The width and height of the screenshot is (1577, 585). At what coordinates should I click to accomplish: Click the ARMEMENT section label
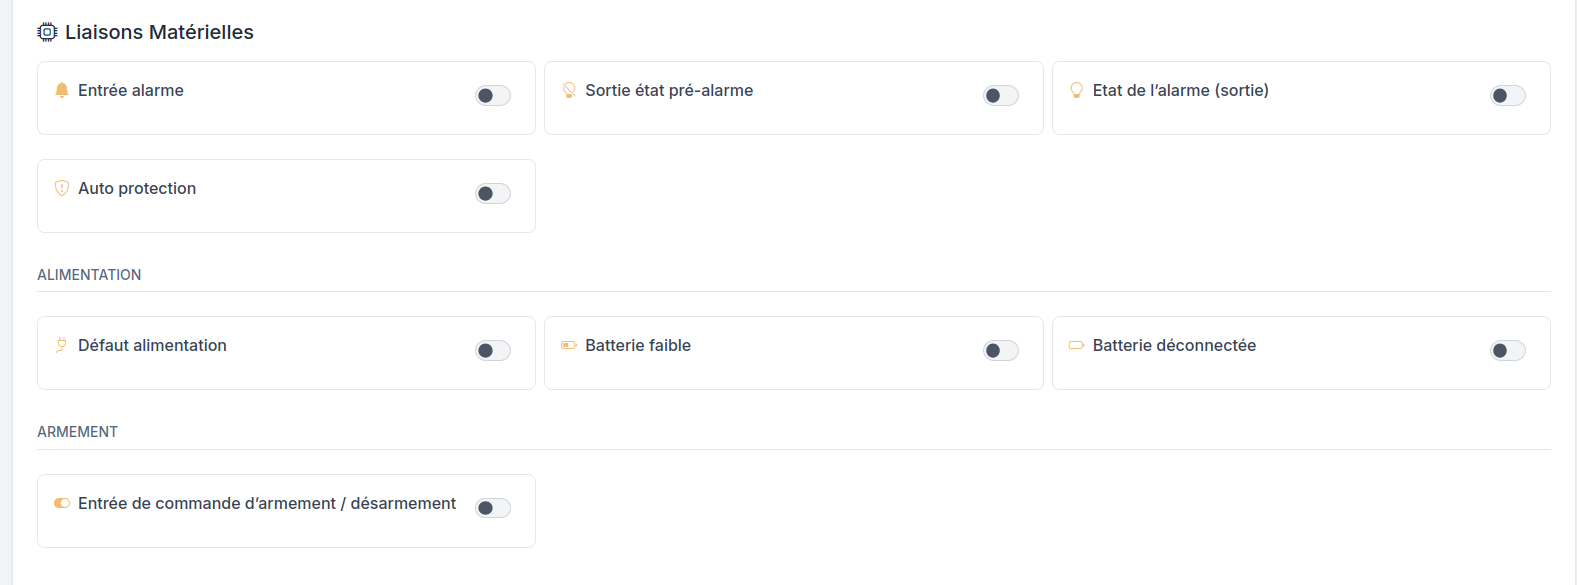pyautogui.click(x=77, y=432)
